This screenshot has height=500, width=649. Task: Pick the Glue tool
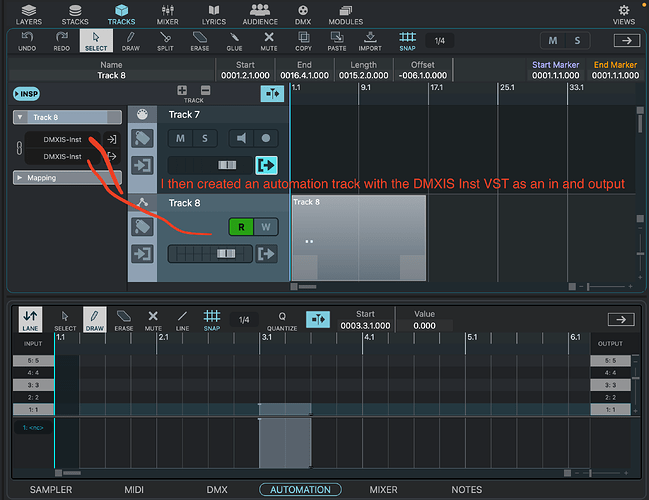point(234,41)
